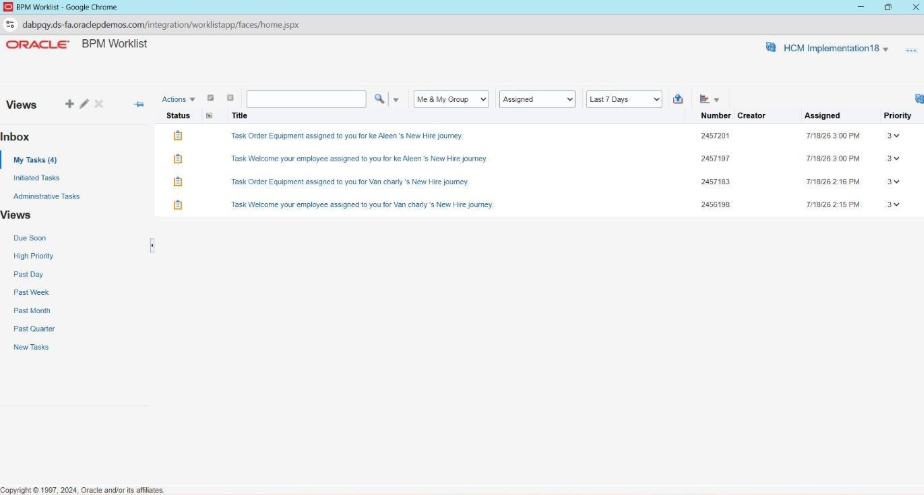Click the site info icon in address bar
This screenshot has height=495, width=924.
point(10,25)
